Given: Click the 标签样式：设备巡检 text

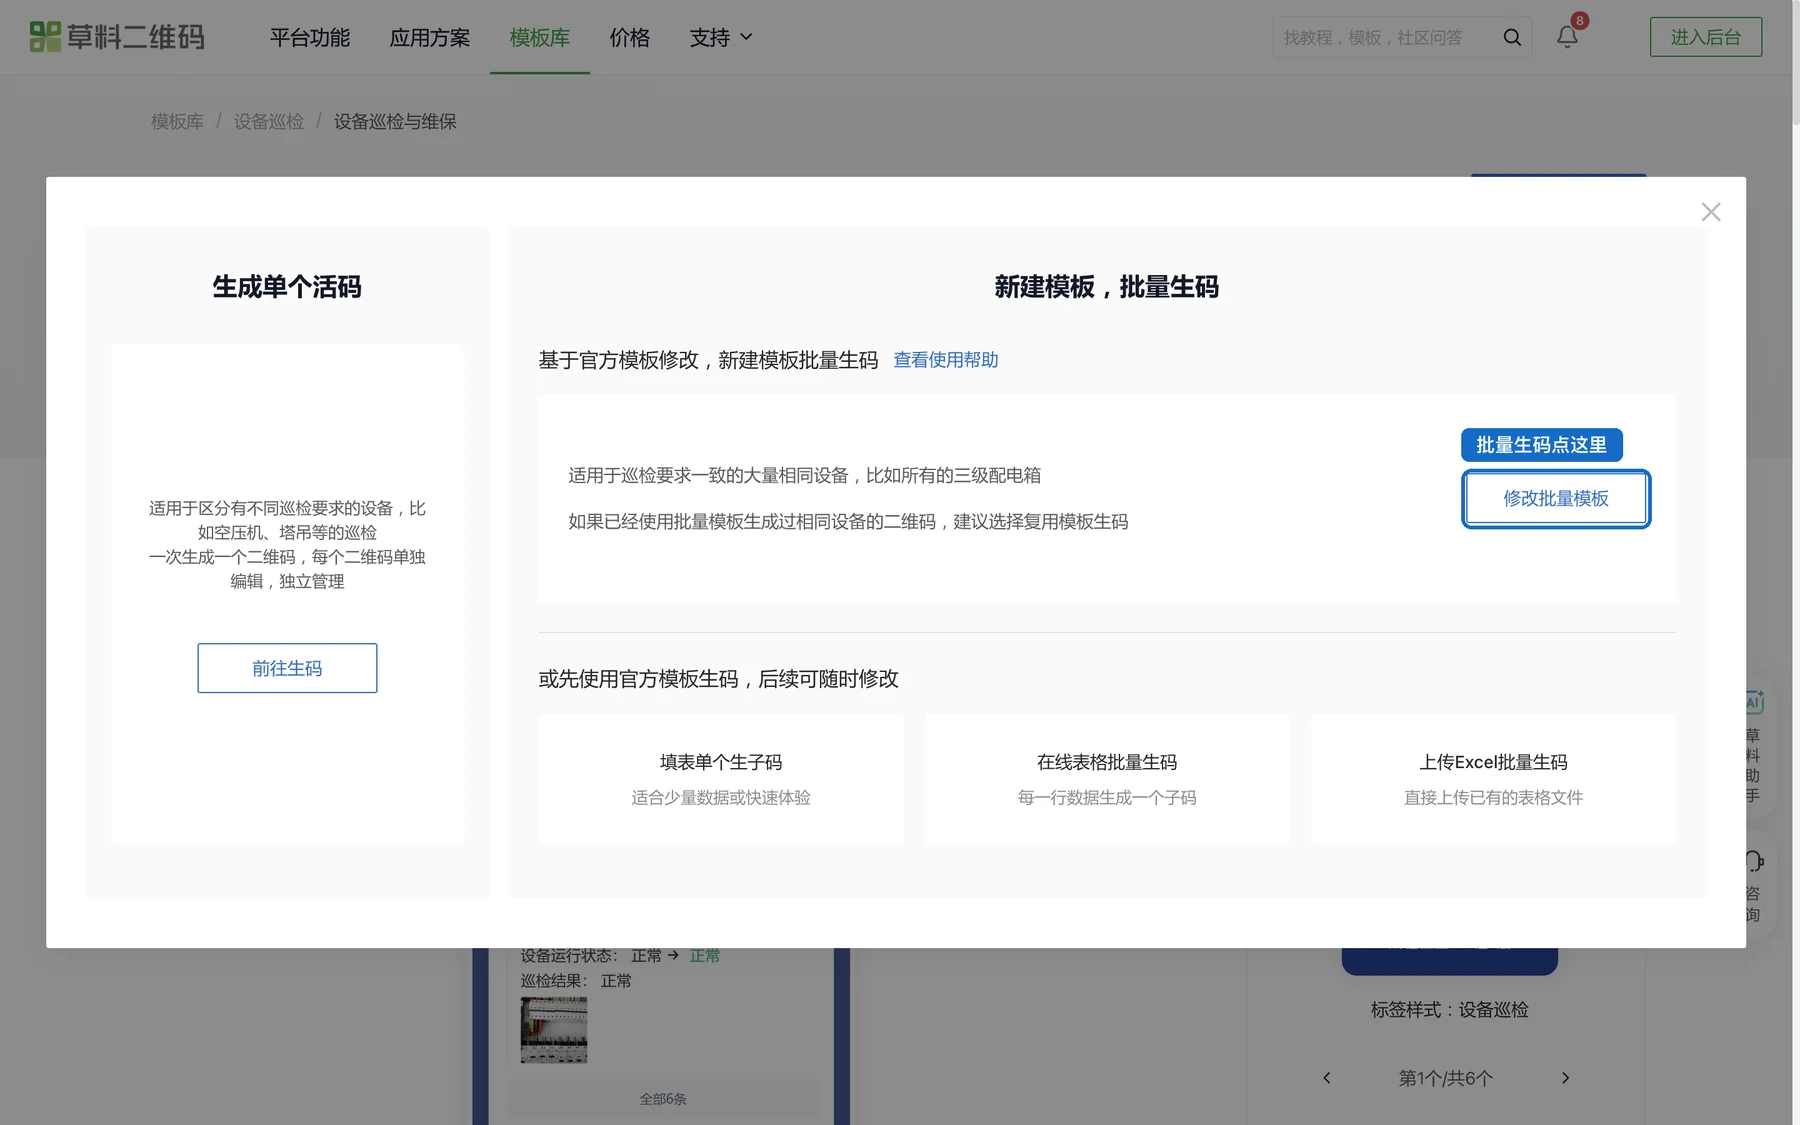Looking at the screenshot, I should pos(1450,1010).
